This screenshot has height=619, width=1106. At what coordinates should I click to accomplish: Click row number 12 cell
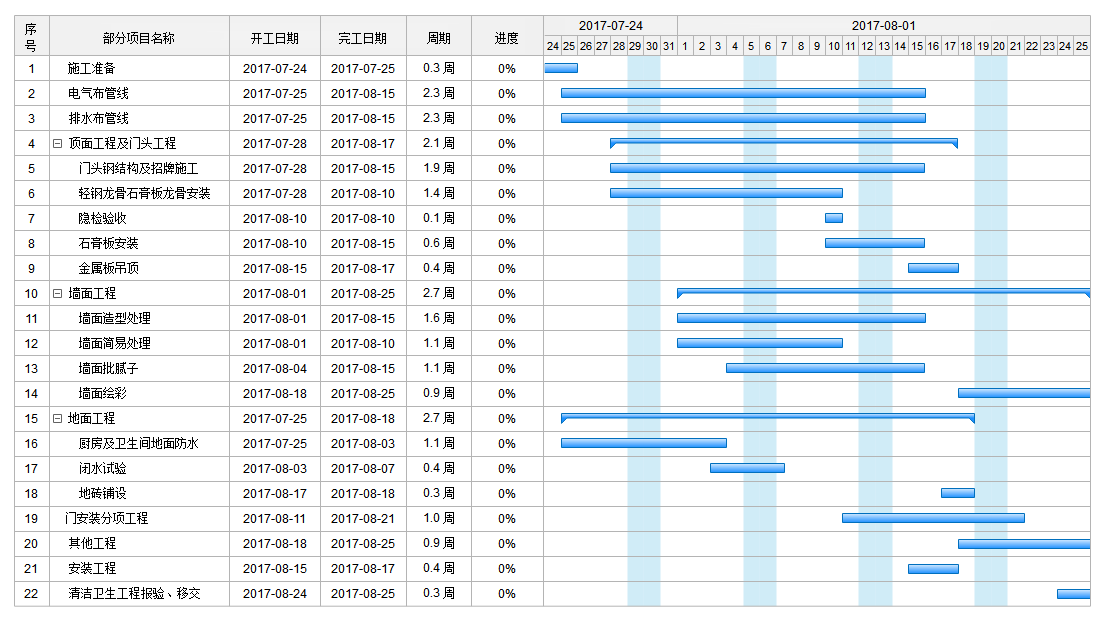tap(31, 343)
